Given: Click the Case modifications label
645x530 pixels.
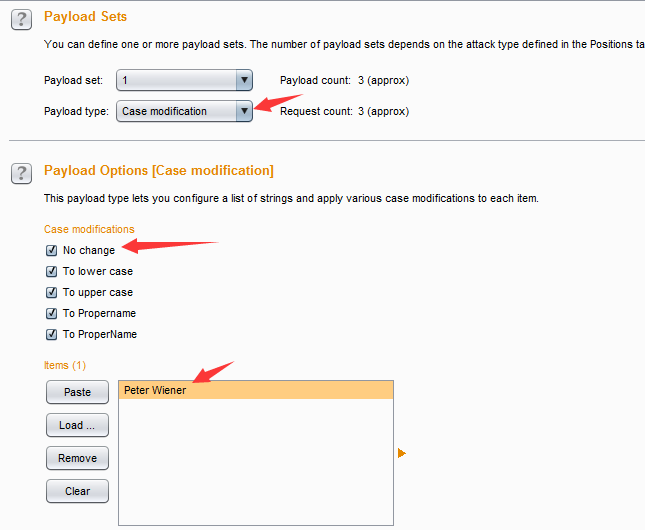Looking at the screenshot, I should click(88, 229).
